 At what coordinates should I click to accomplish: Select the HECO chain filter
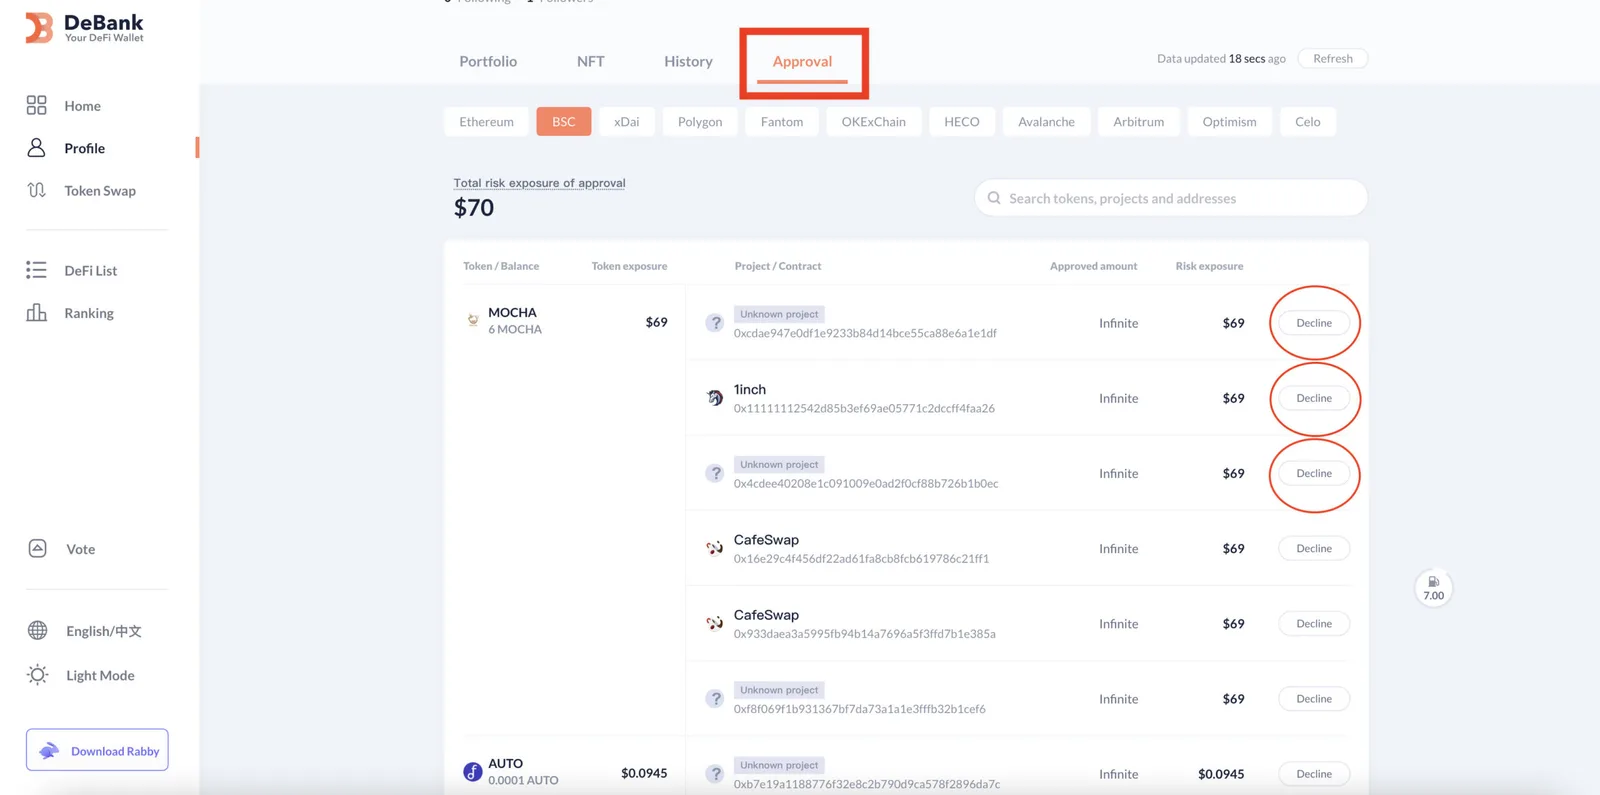click(x=962, y=121)
